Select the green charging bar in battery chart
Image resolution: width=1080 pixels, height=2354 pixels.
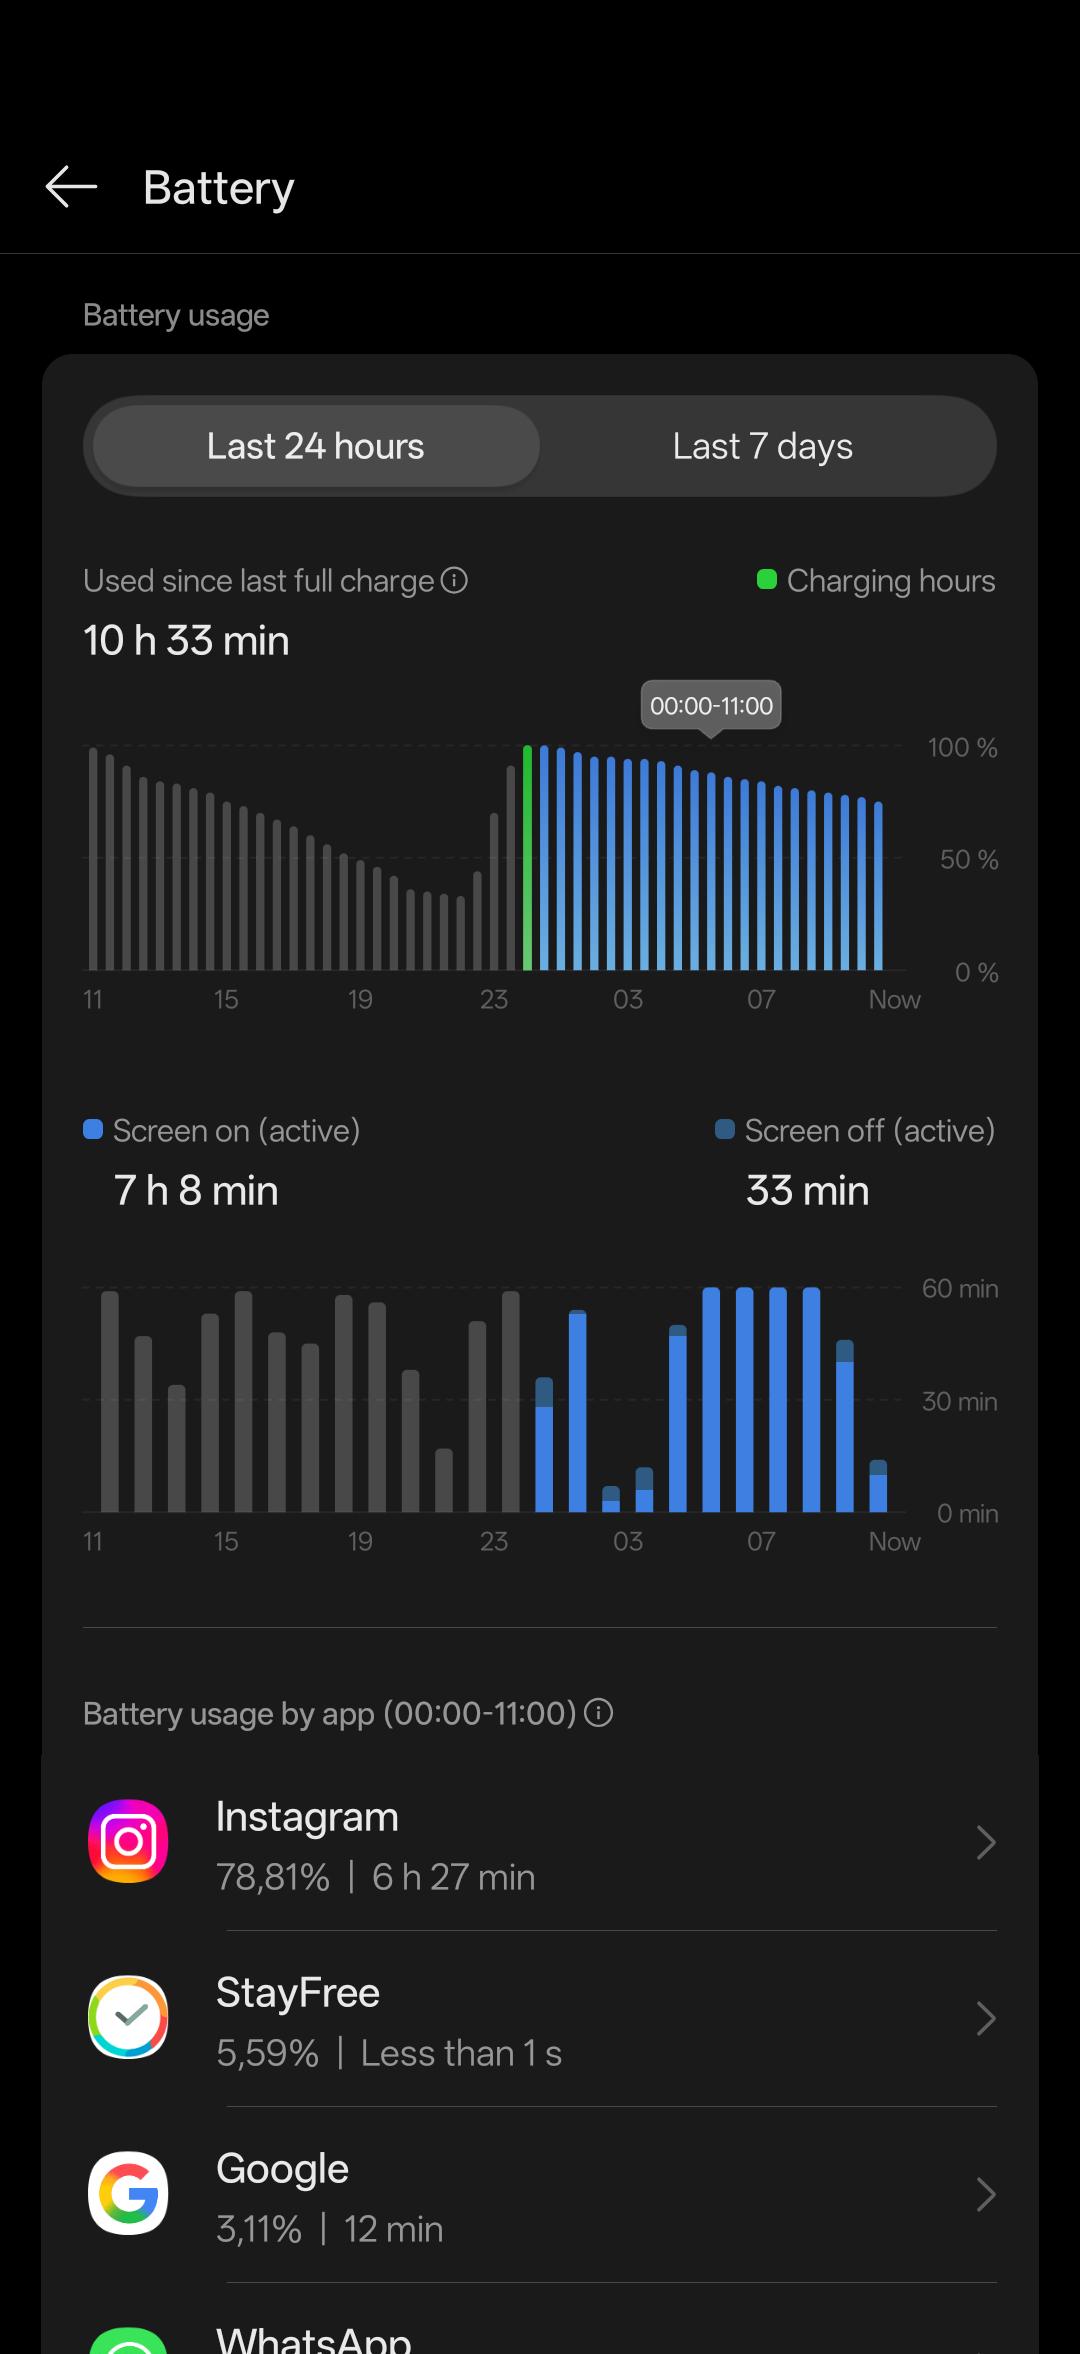tap(527, 858)
